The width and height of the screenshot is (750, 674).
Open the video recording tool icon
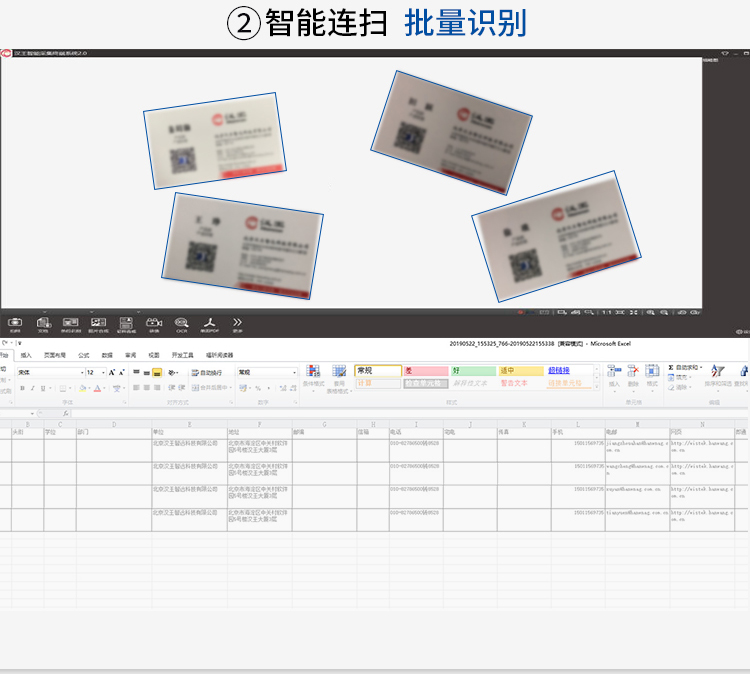154,324
